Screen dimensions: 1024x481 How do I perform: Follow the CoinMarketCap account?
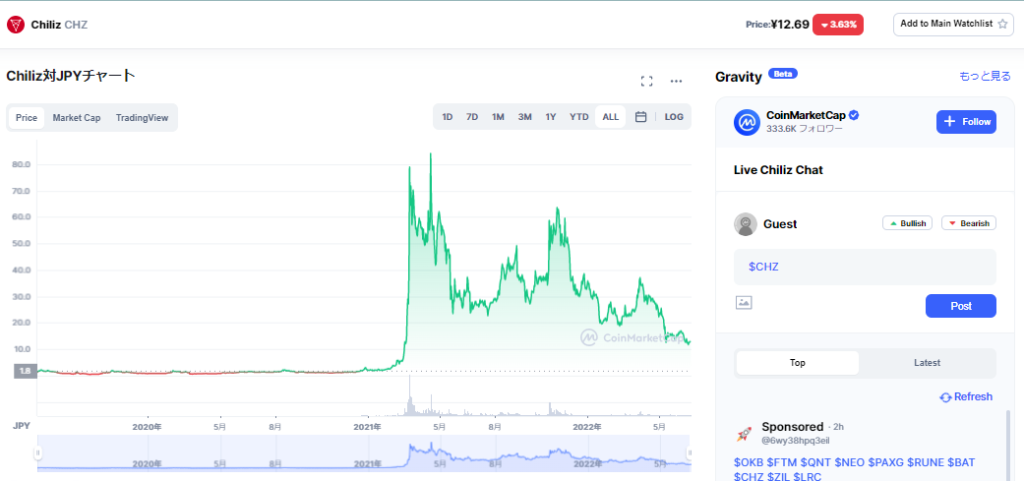click(966, 122)
